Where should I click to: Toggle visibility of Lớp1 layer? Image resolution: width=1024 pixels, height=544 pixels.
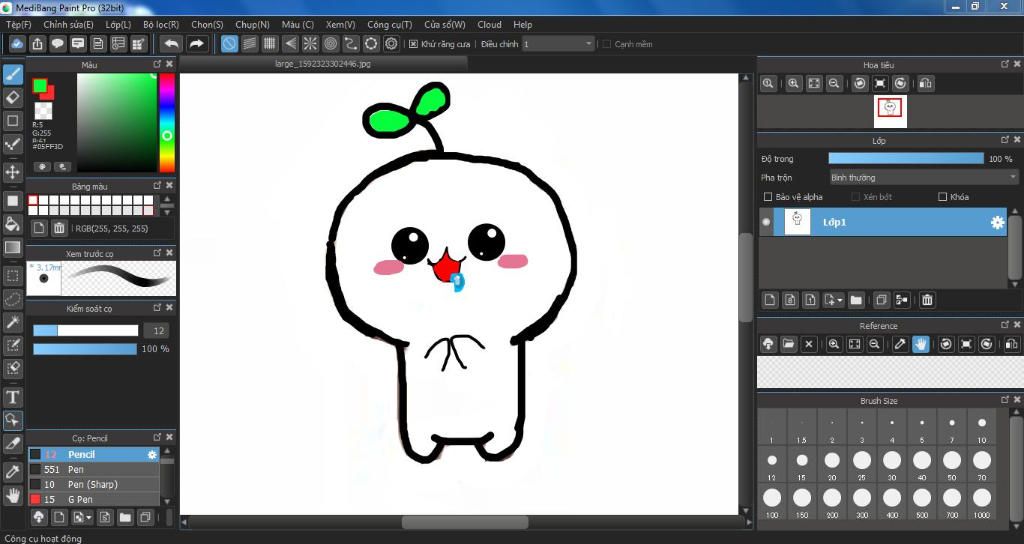click(767, 222)
